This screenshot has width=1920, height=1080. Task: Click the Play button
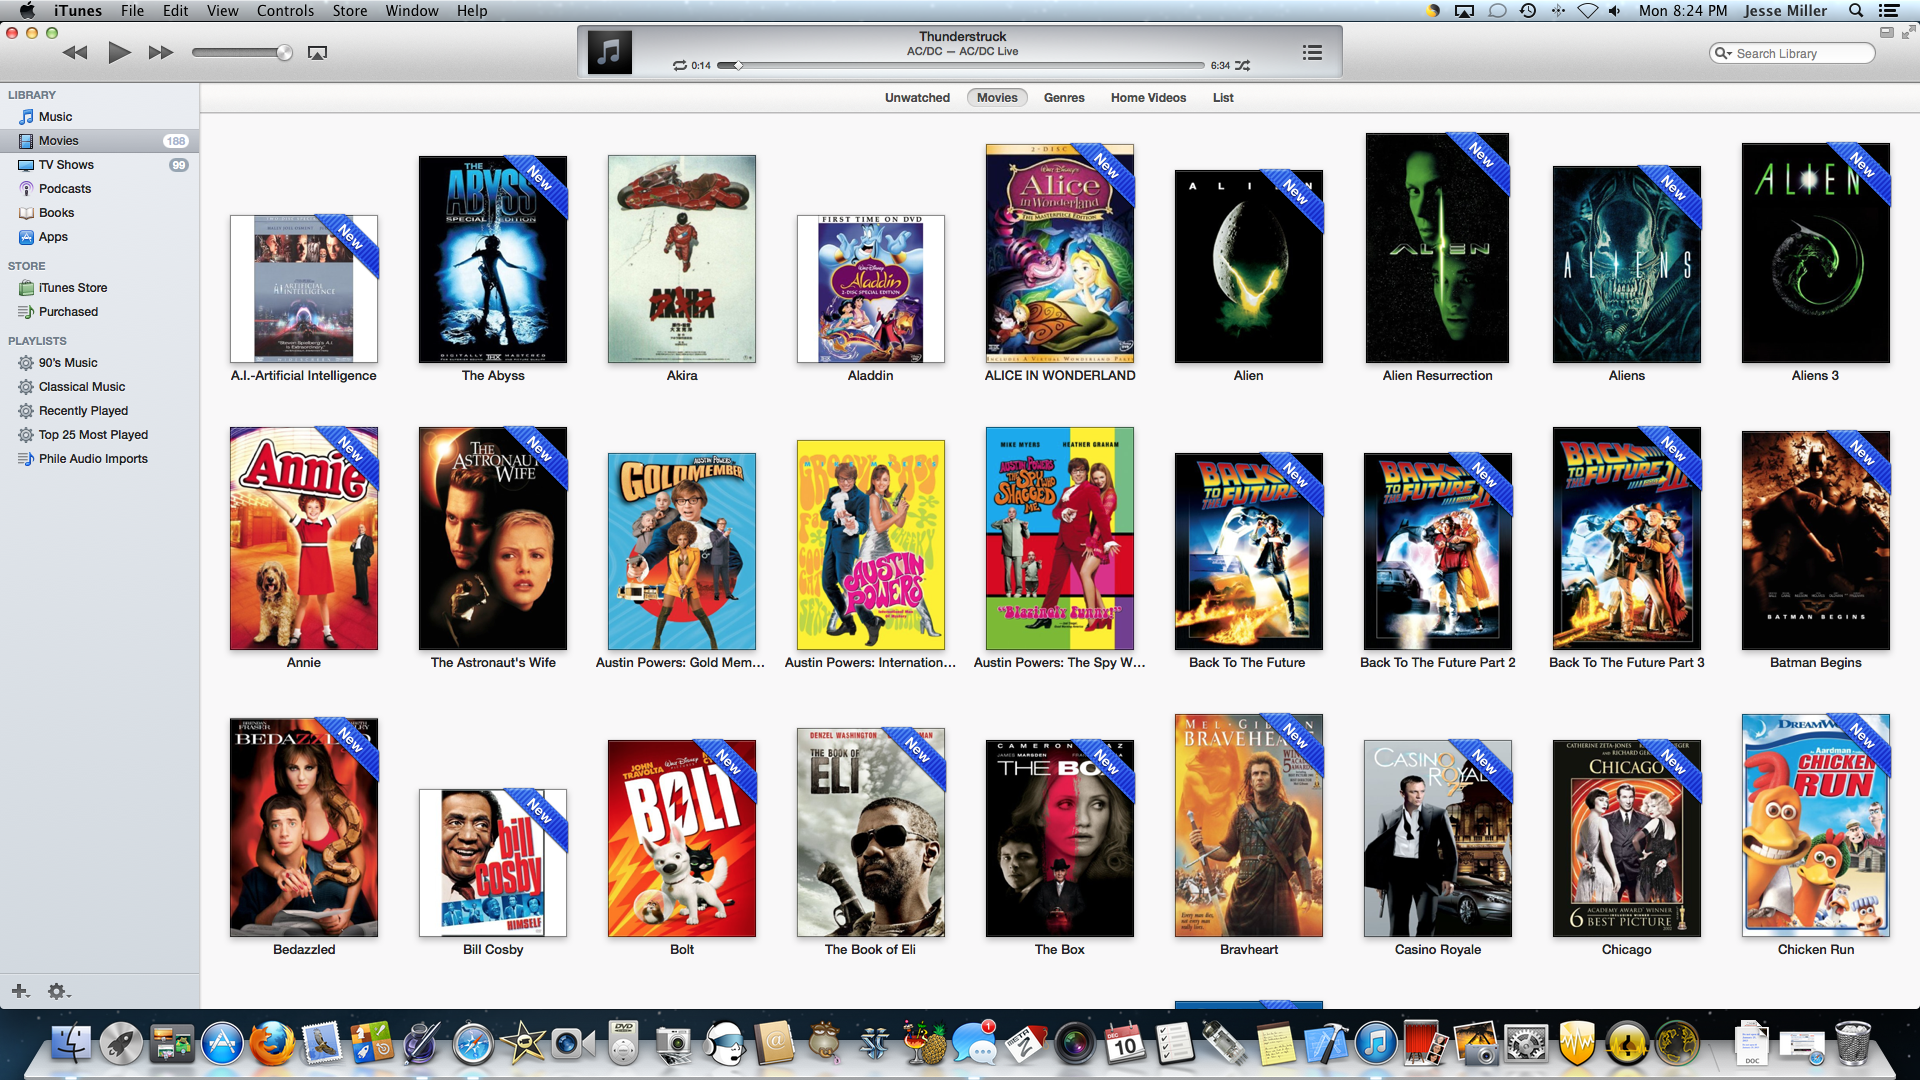click(119, 52)
